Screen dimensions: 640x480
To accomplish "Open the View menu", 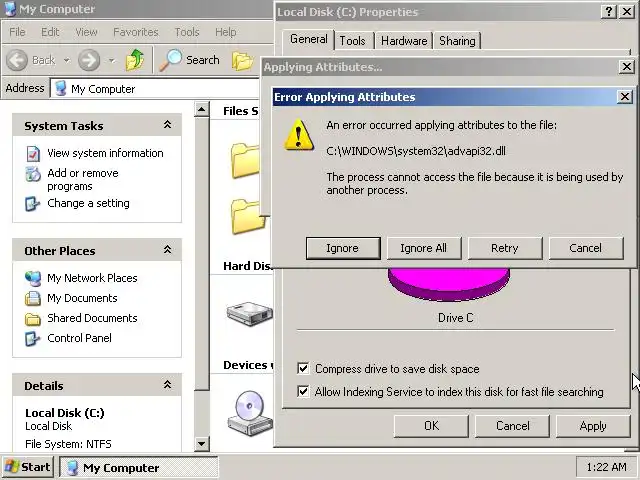I will (x=86, y=32).
